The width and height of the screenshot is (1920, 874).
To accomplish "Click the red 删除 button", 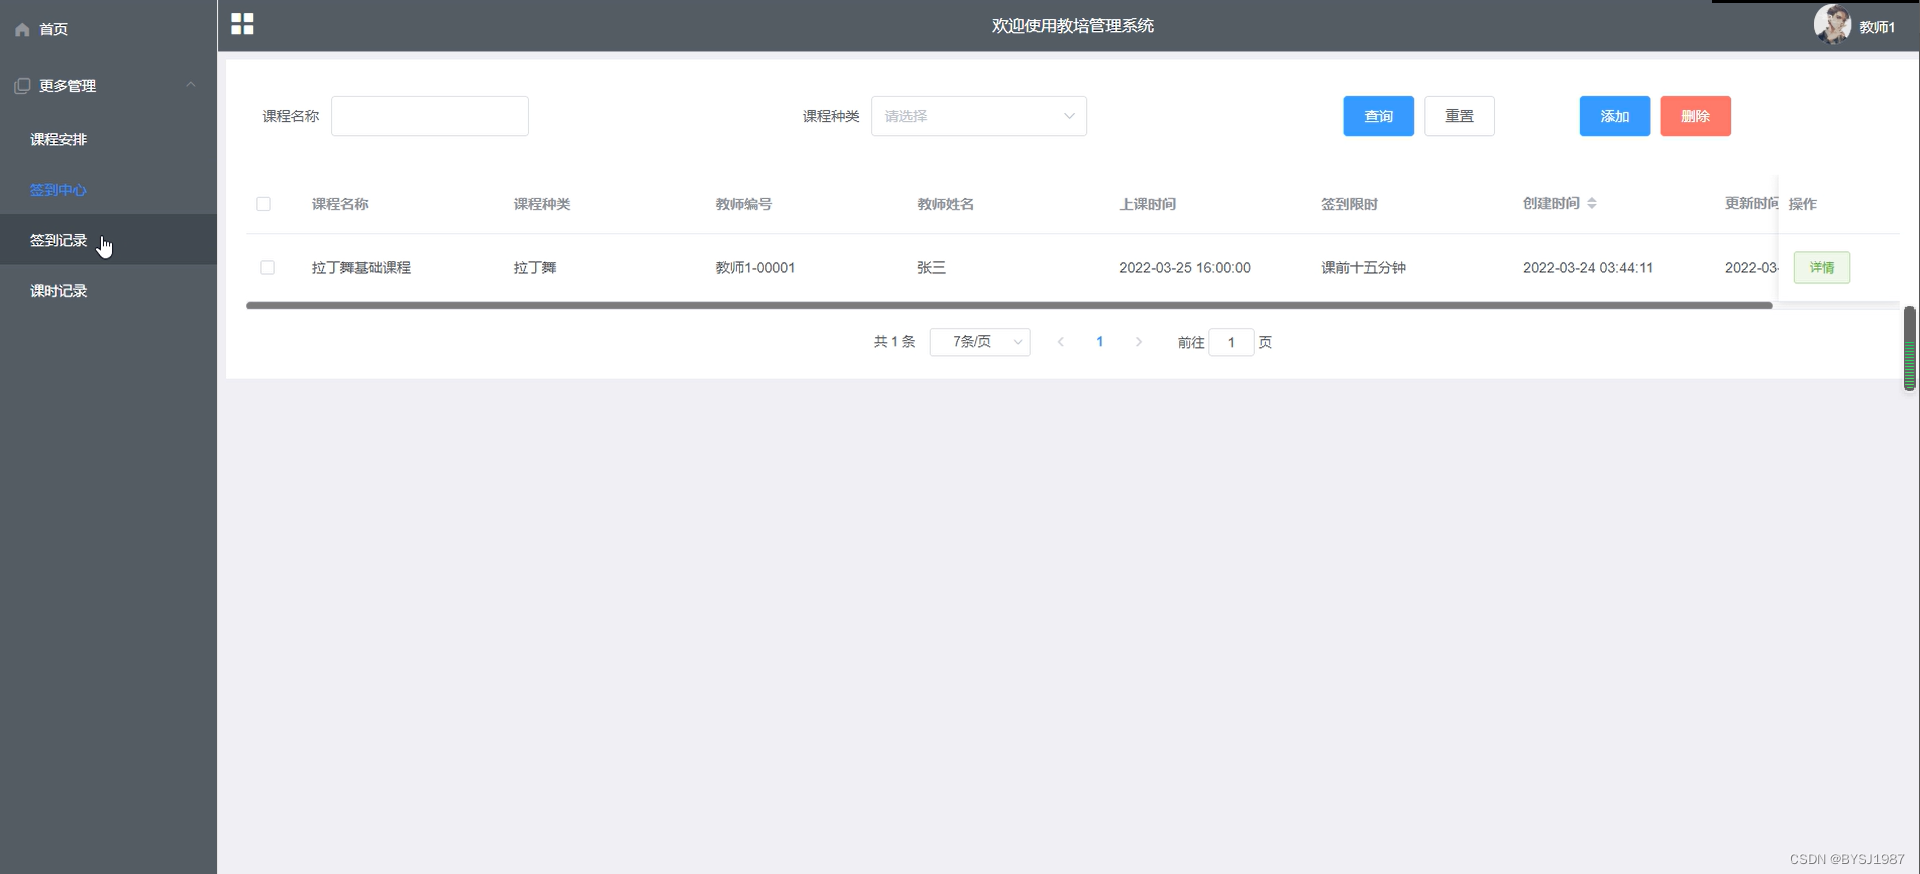I will click(x=1695, y=116).
